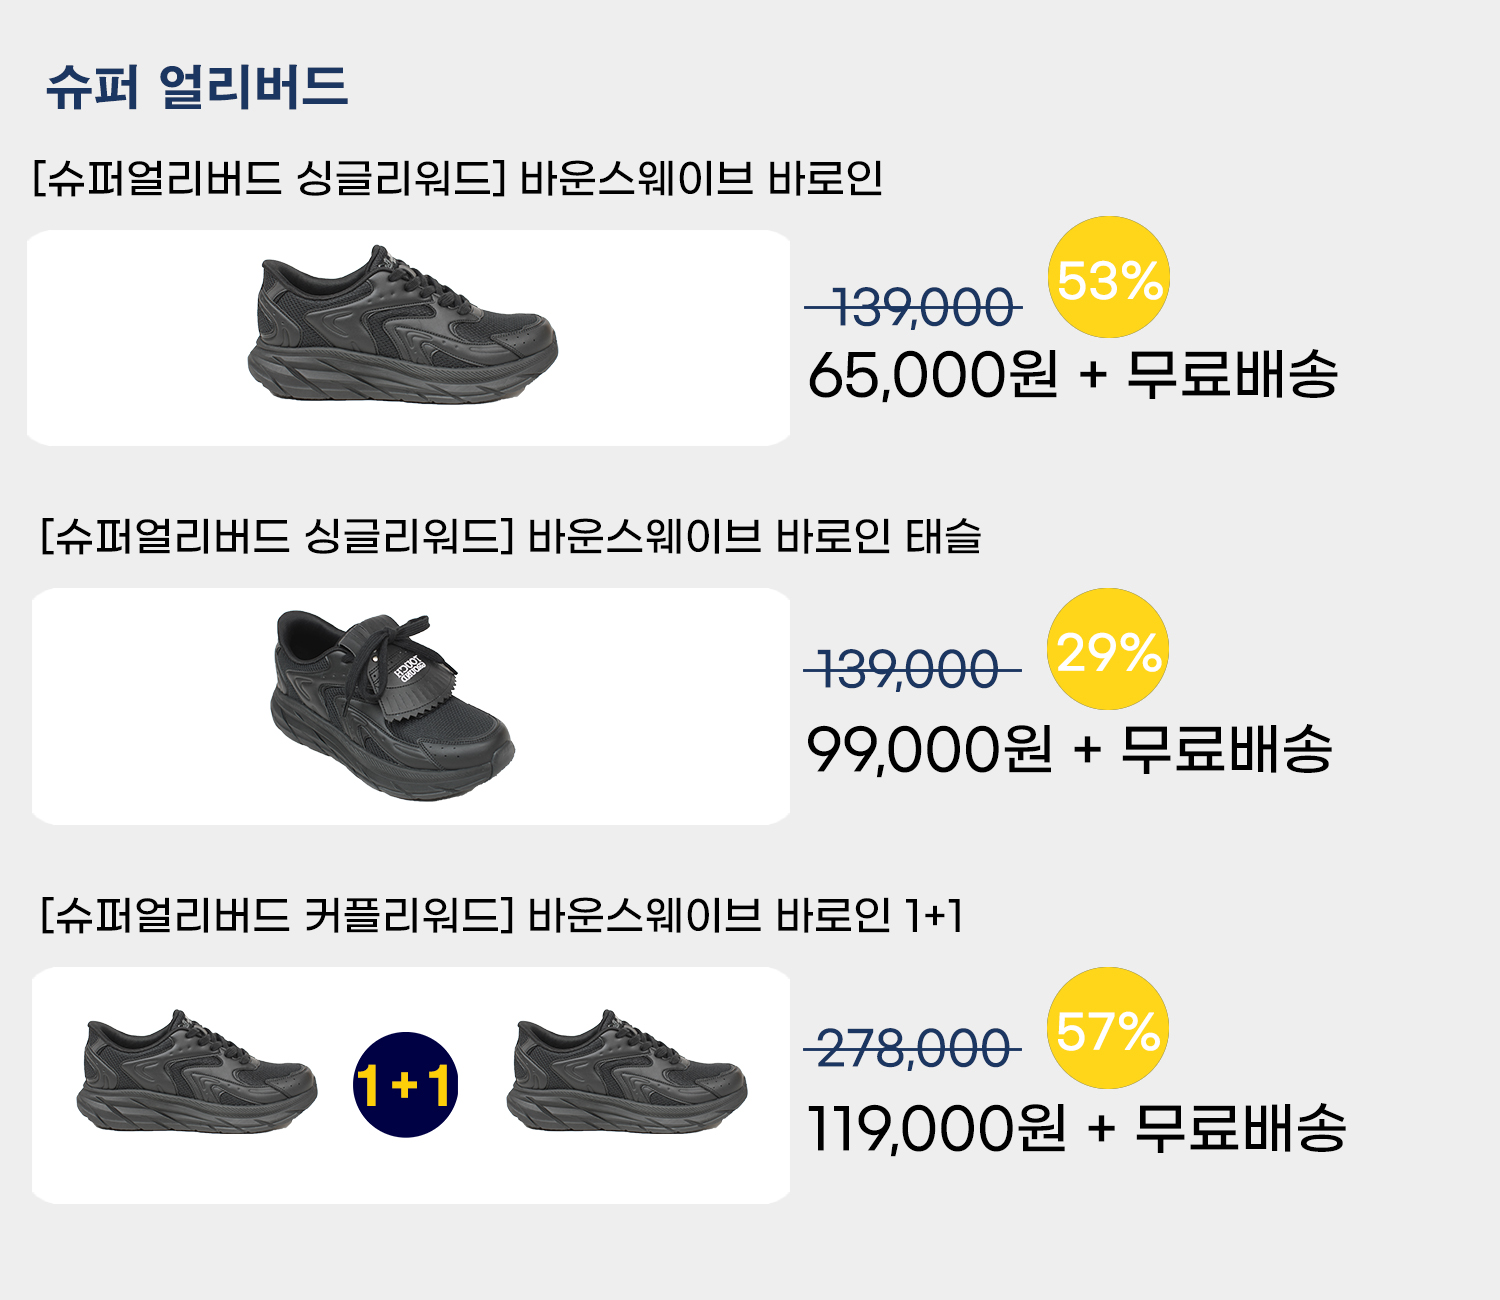Click the 슈퍼 얼리버드 section heading

pos(196,87)
